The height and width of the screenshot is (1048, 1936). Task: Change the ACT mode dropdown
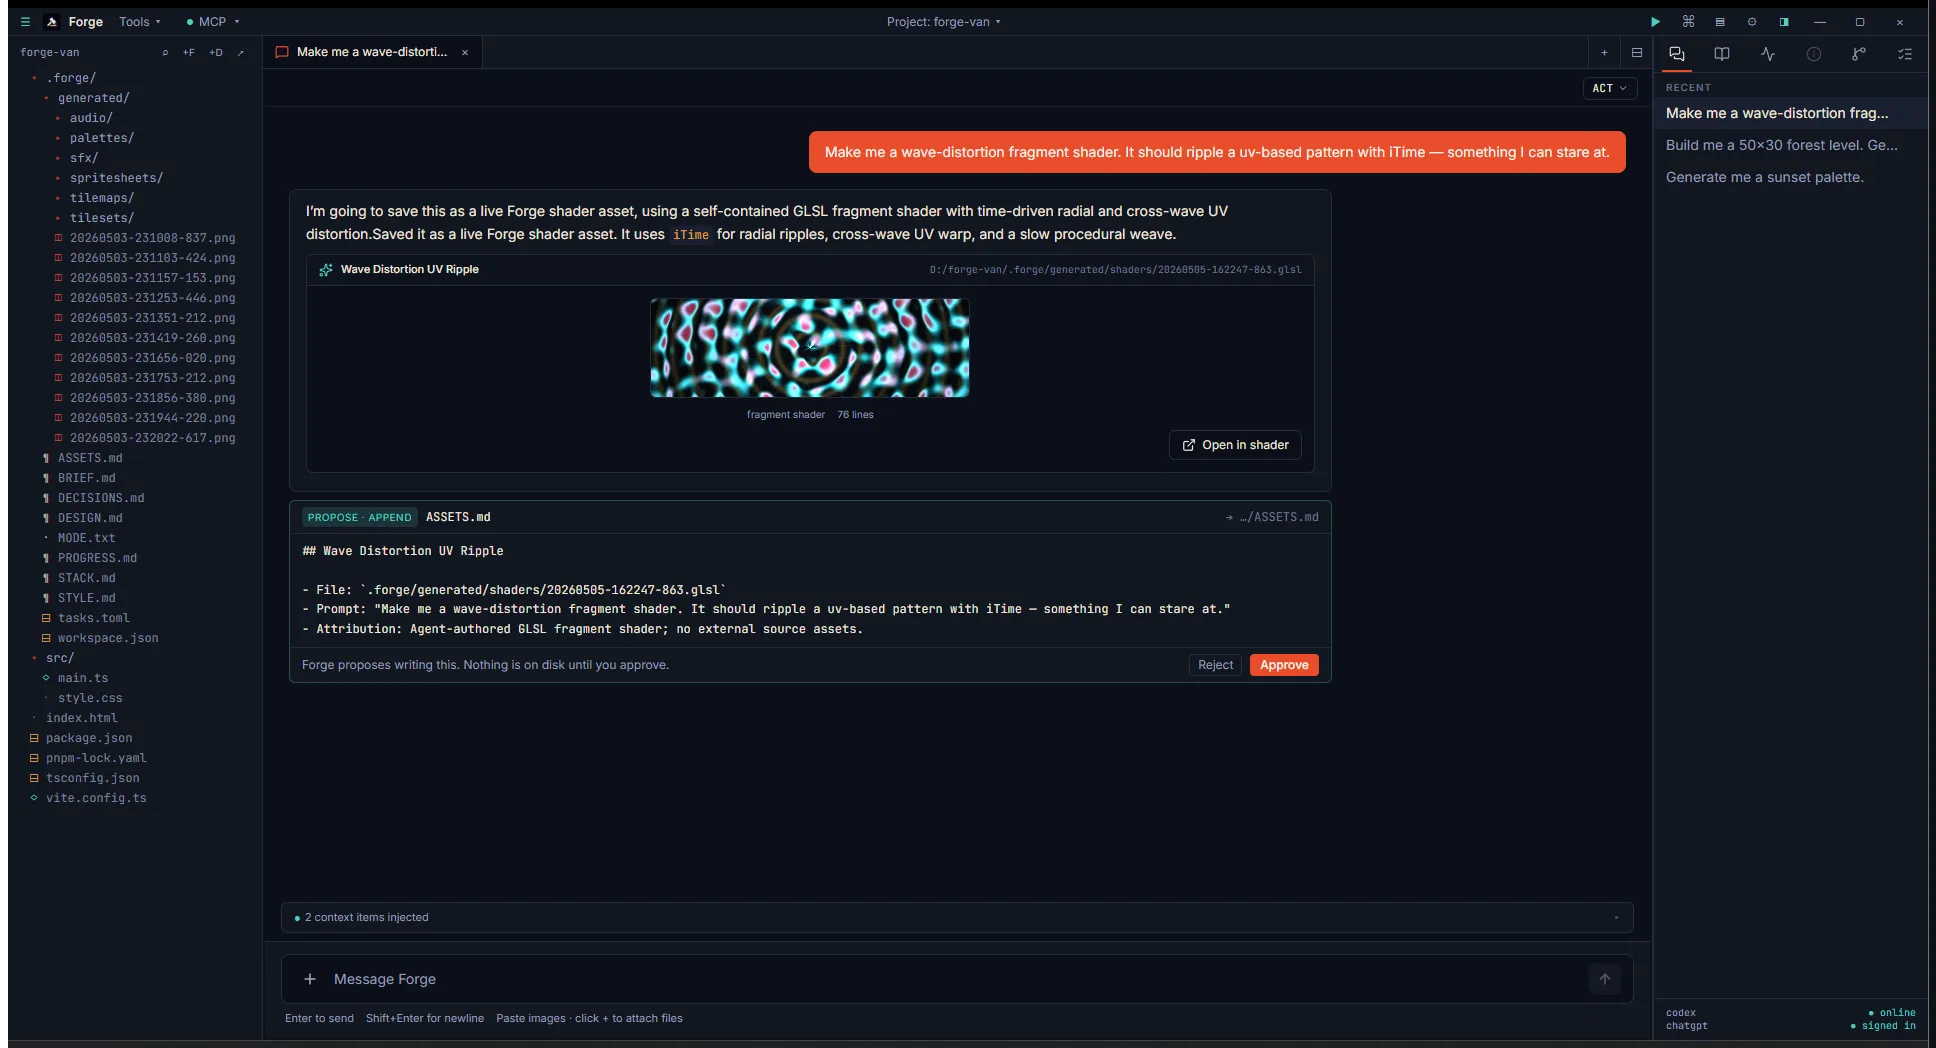point(1609,88)
